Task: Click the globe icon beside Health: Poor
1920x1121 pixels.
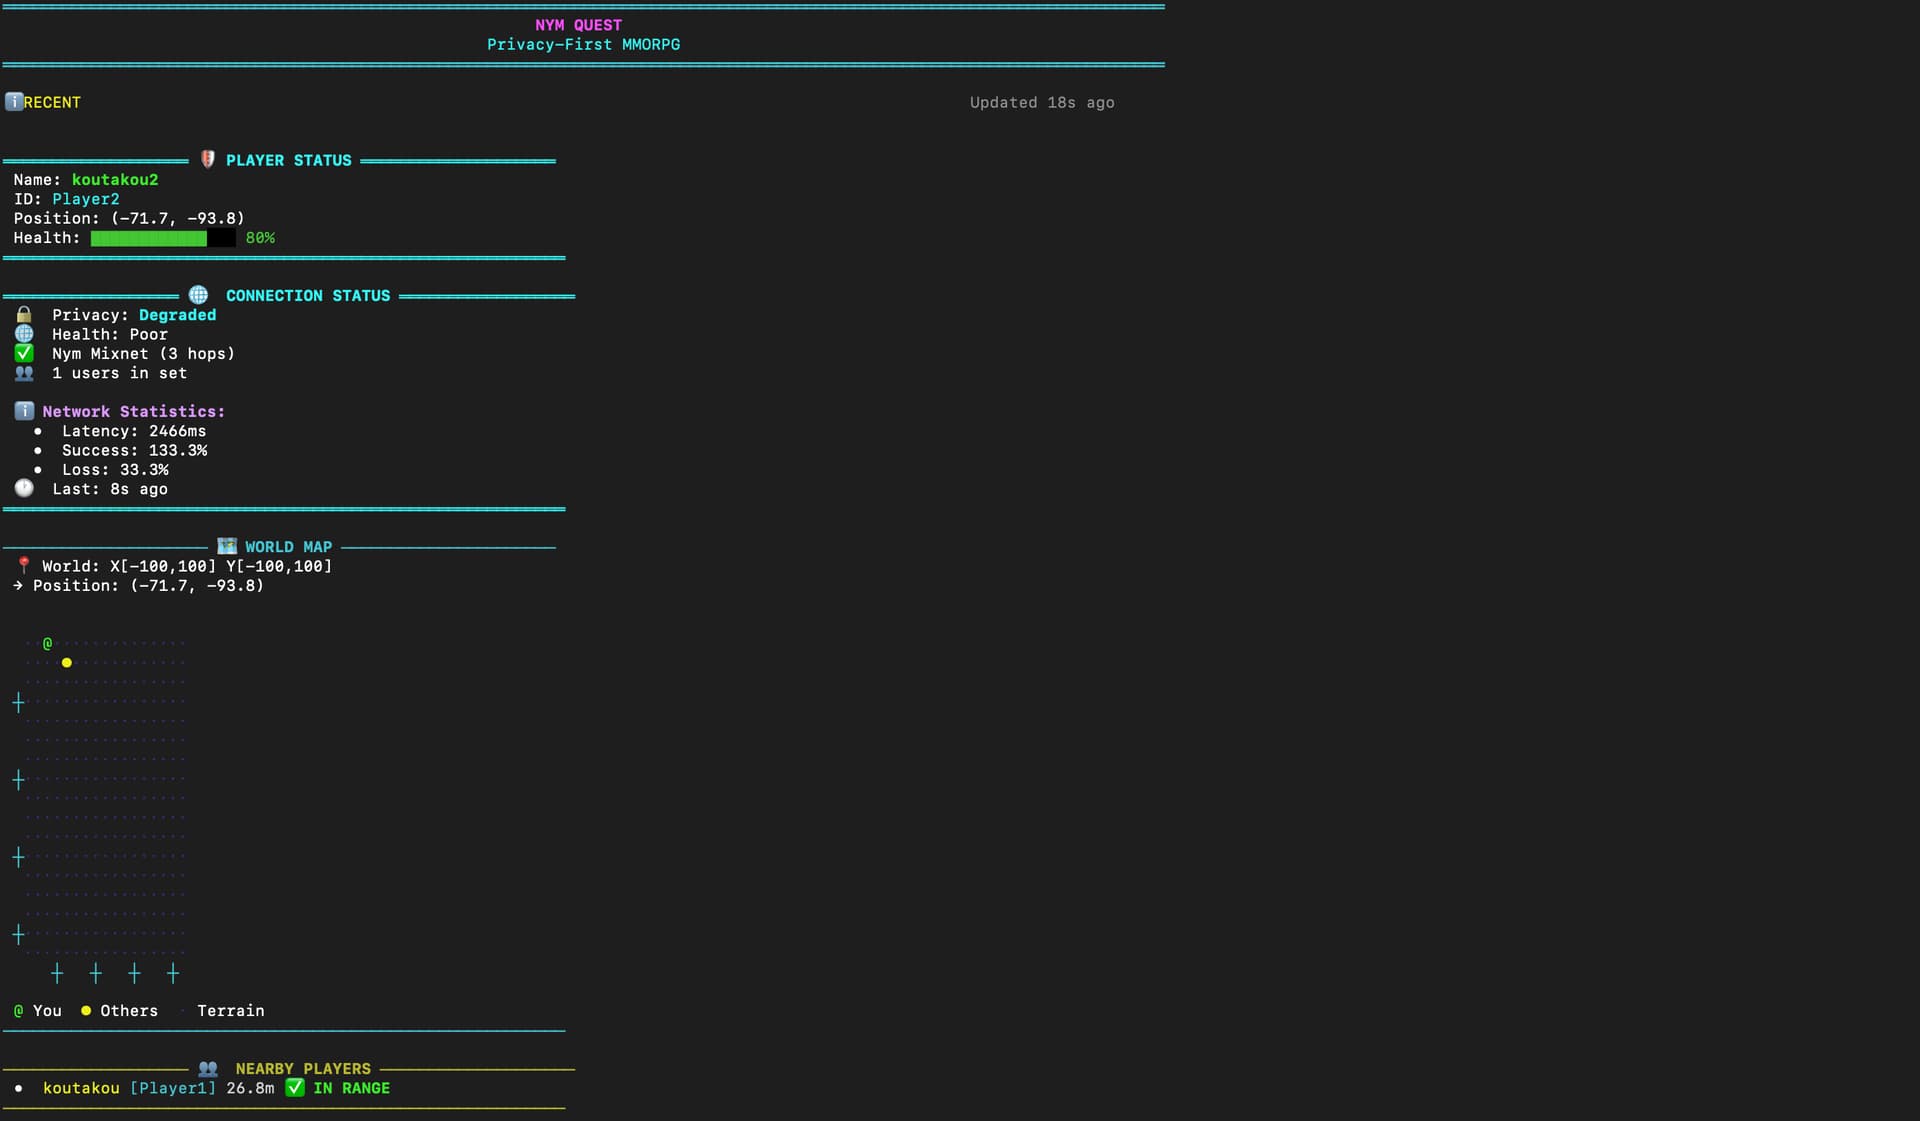Action: pyautogui.click(x=24, y=334)
